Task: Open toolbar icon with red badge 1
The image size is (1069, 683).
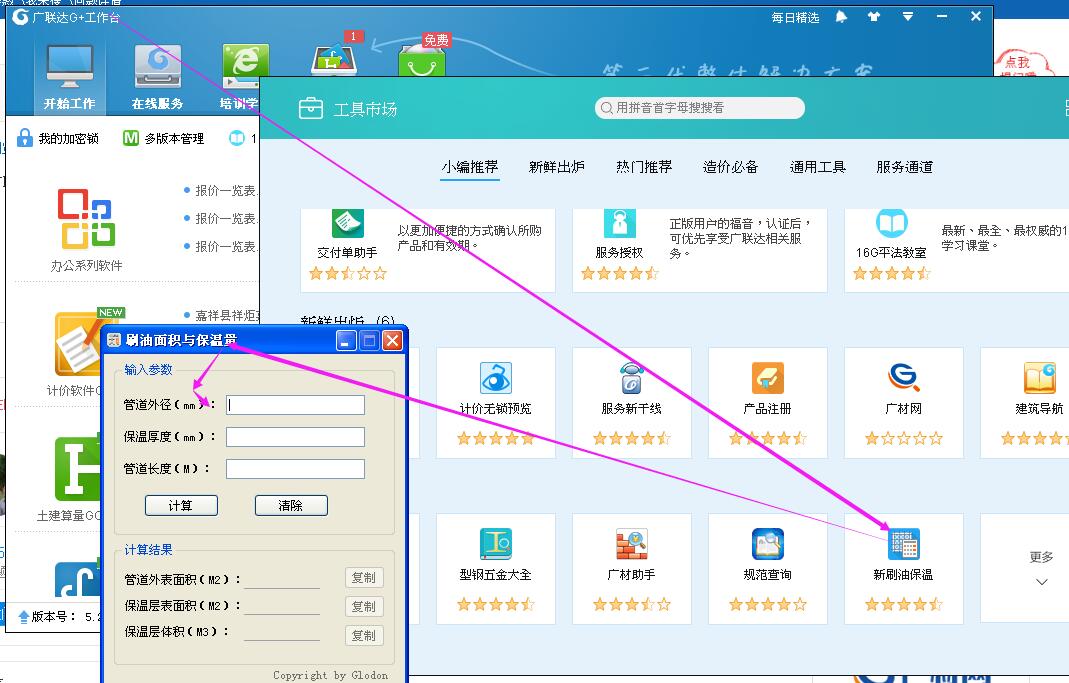Action: [x=333, y=59]
